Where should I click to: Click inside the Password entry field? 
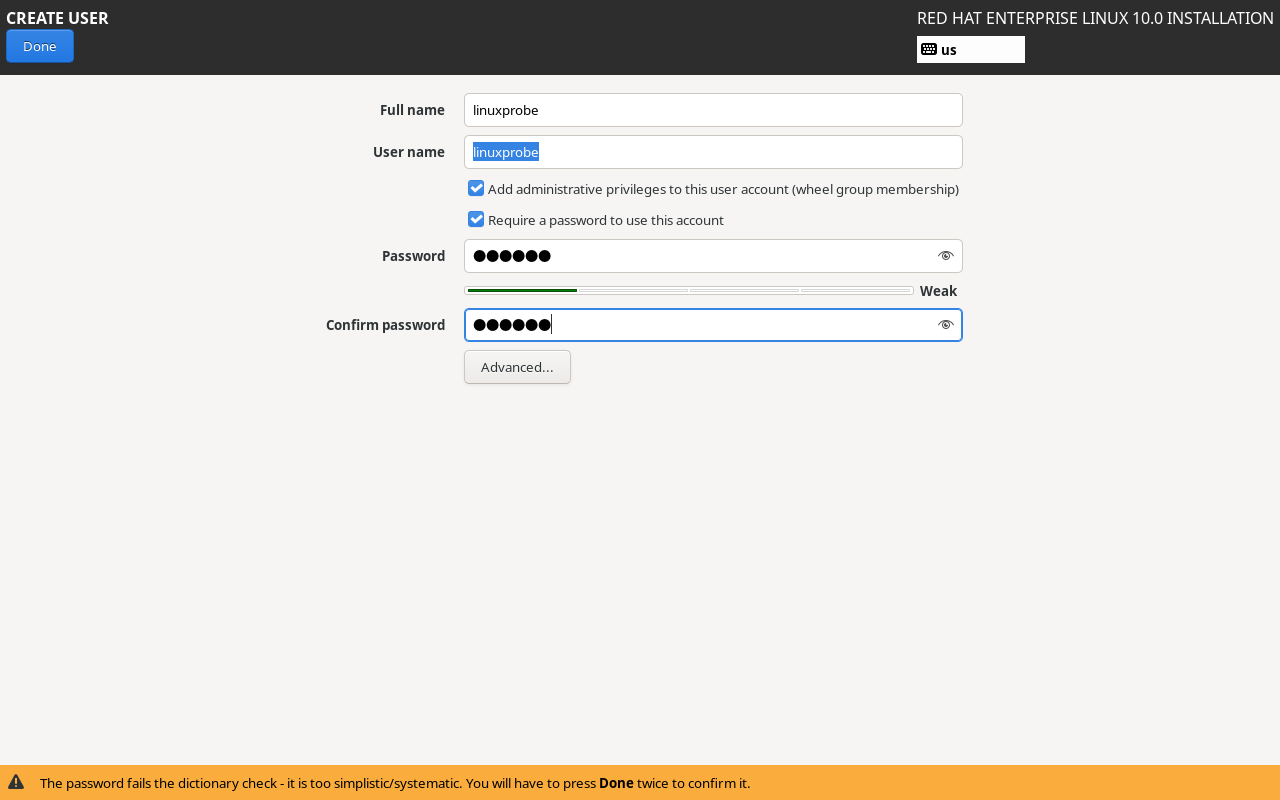coord(700,256)
